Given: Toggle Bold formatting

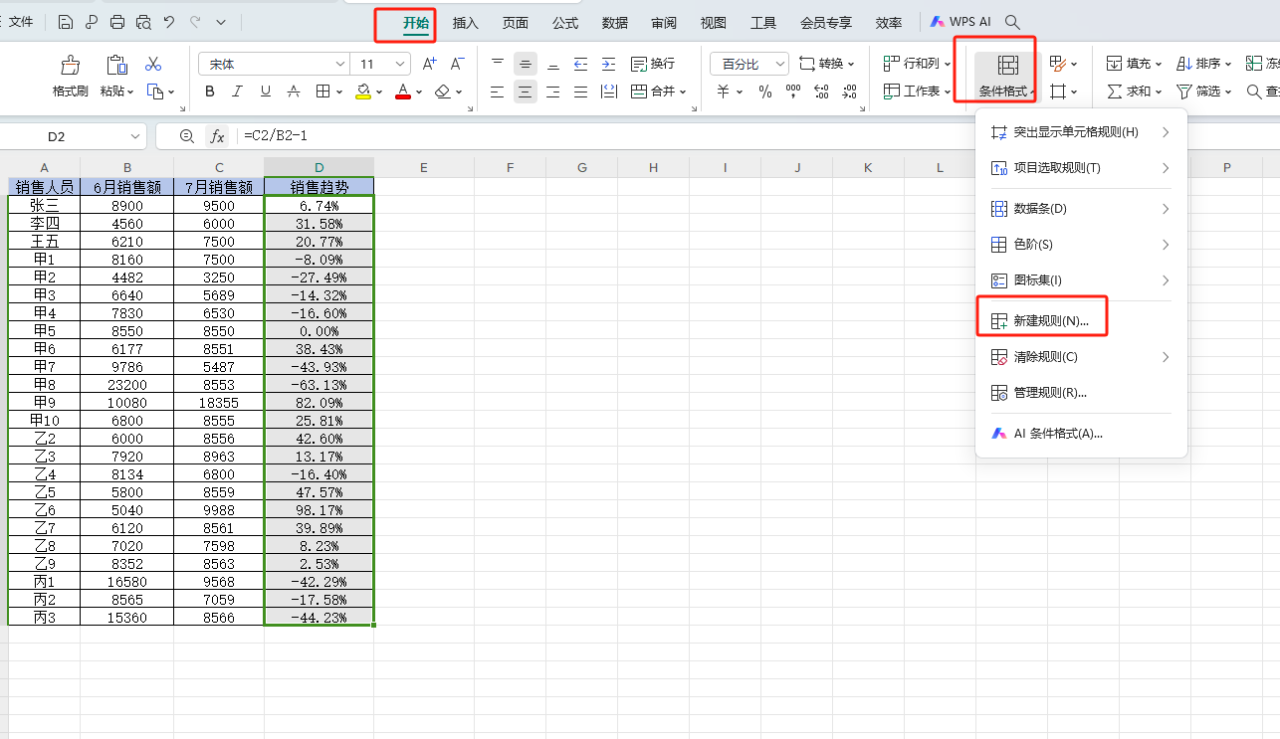Looking at the screenshot, I should pyautogui.click(x=210, y=91).
